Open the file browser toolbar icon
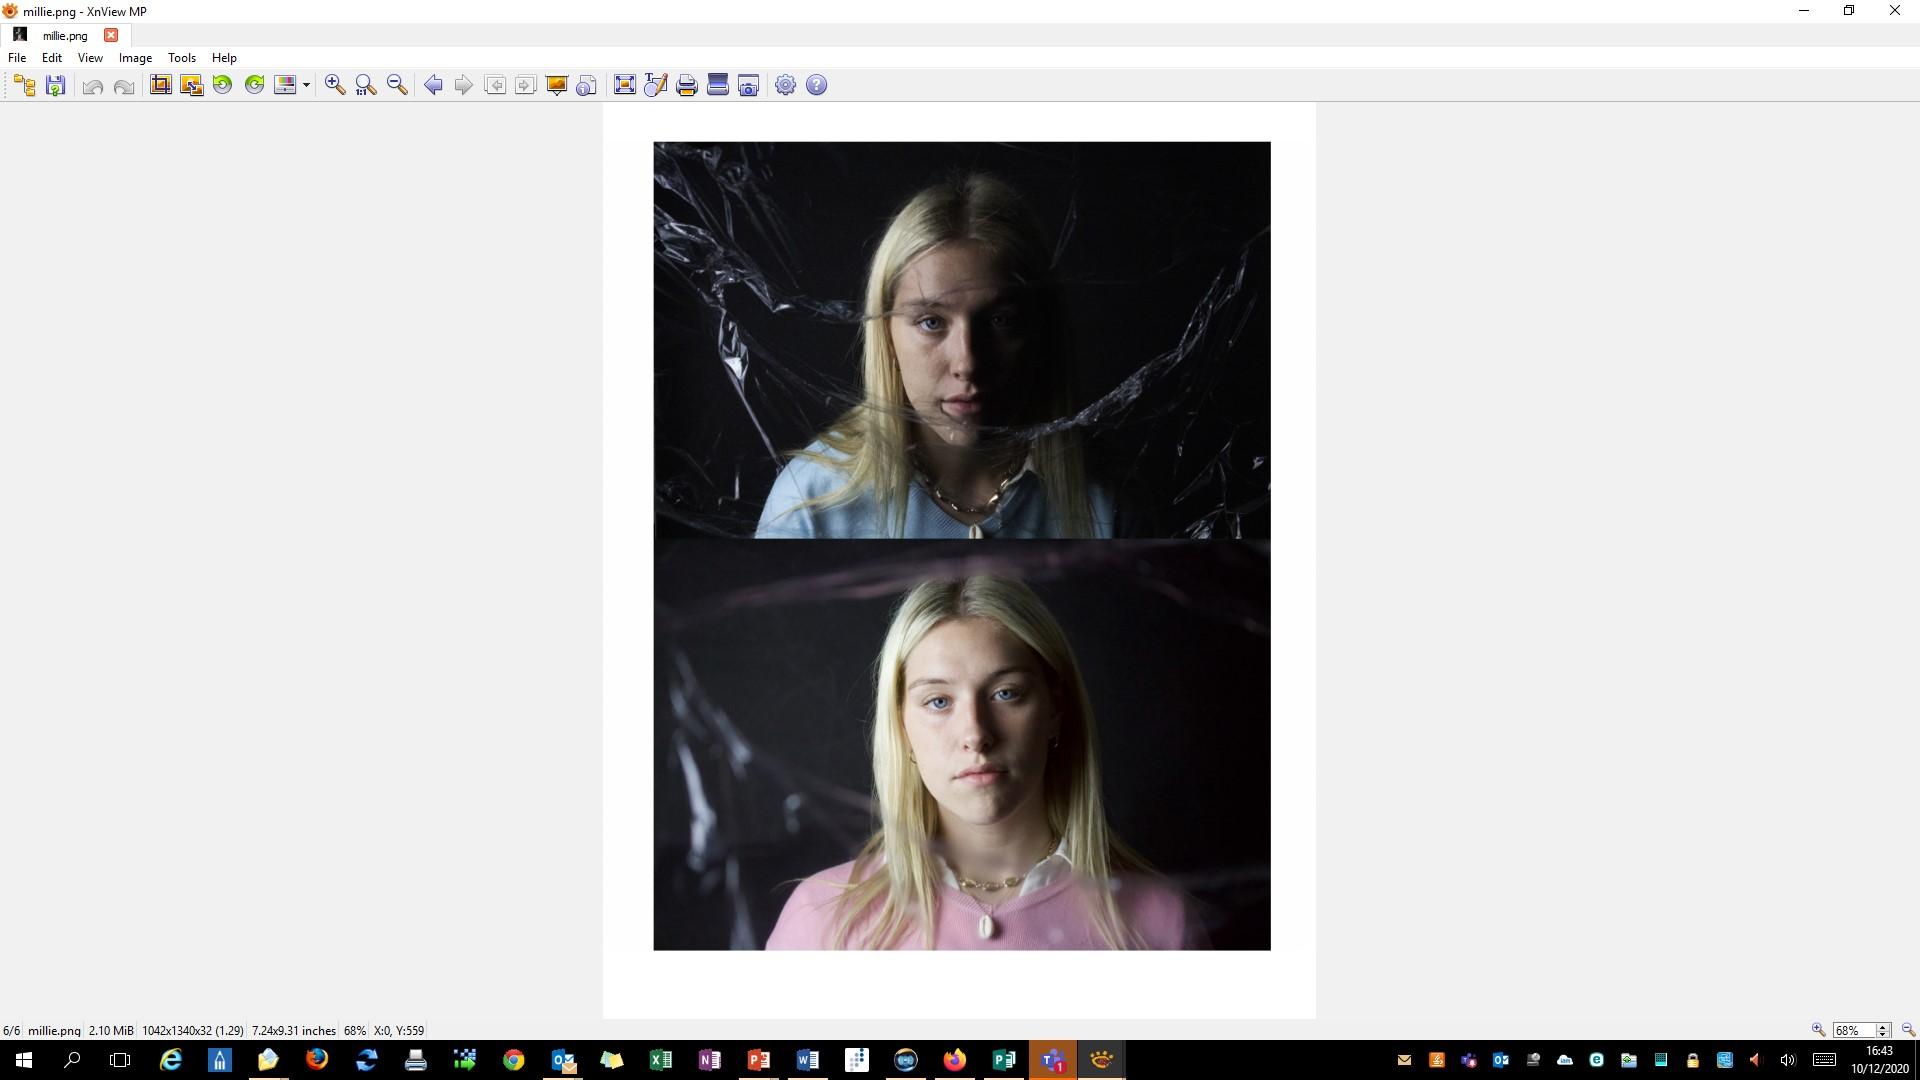1920x1080 pixels. (x=25, y=85)
